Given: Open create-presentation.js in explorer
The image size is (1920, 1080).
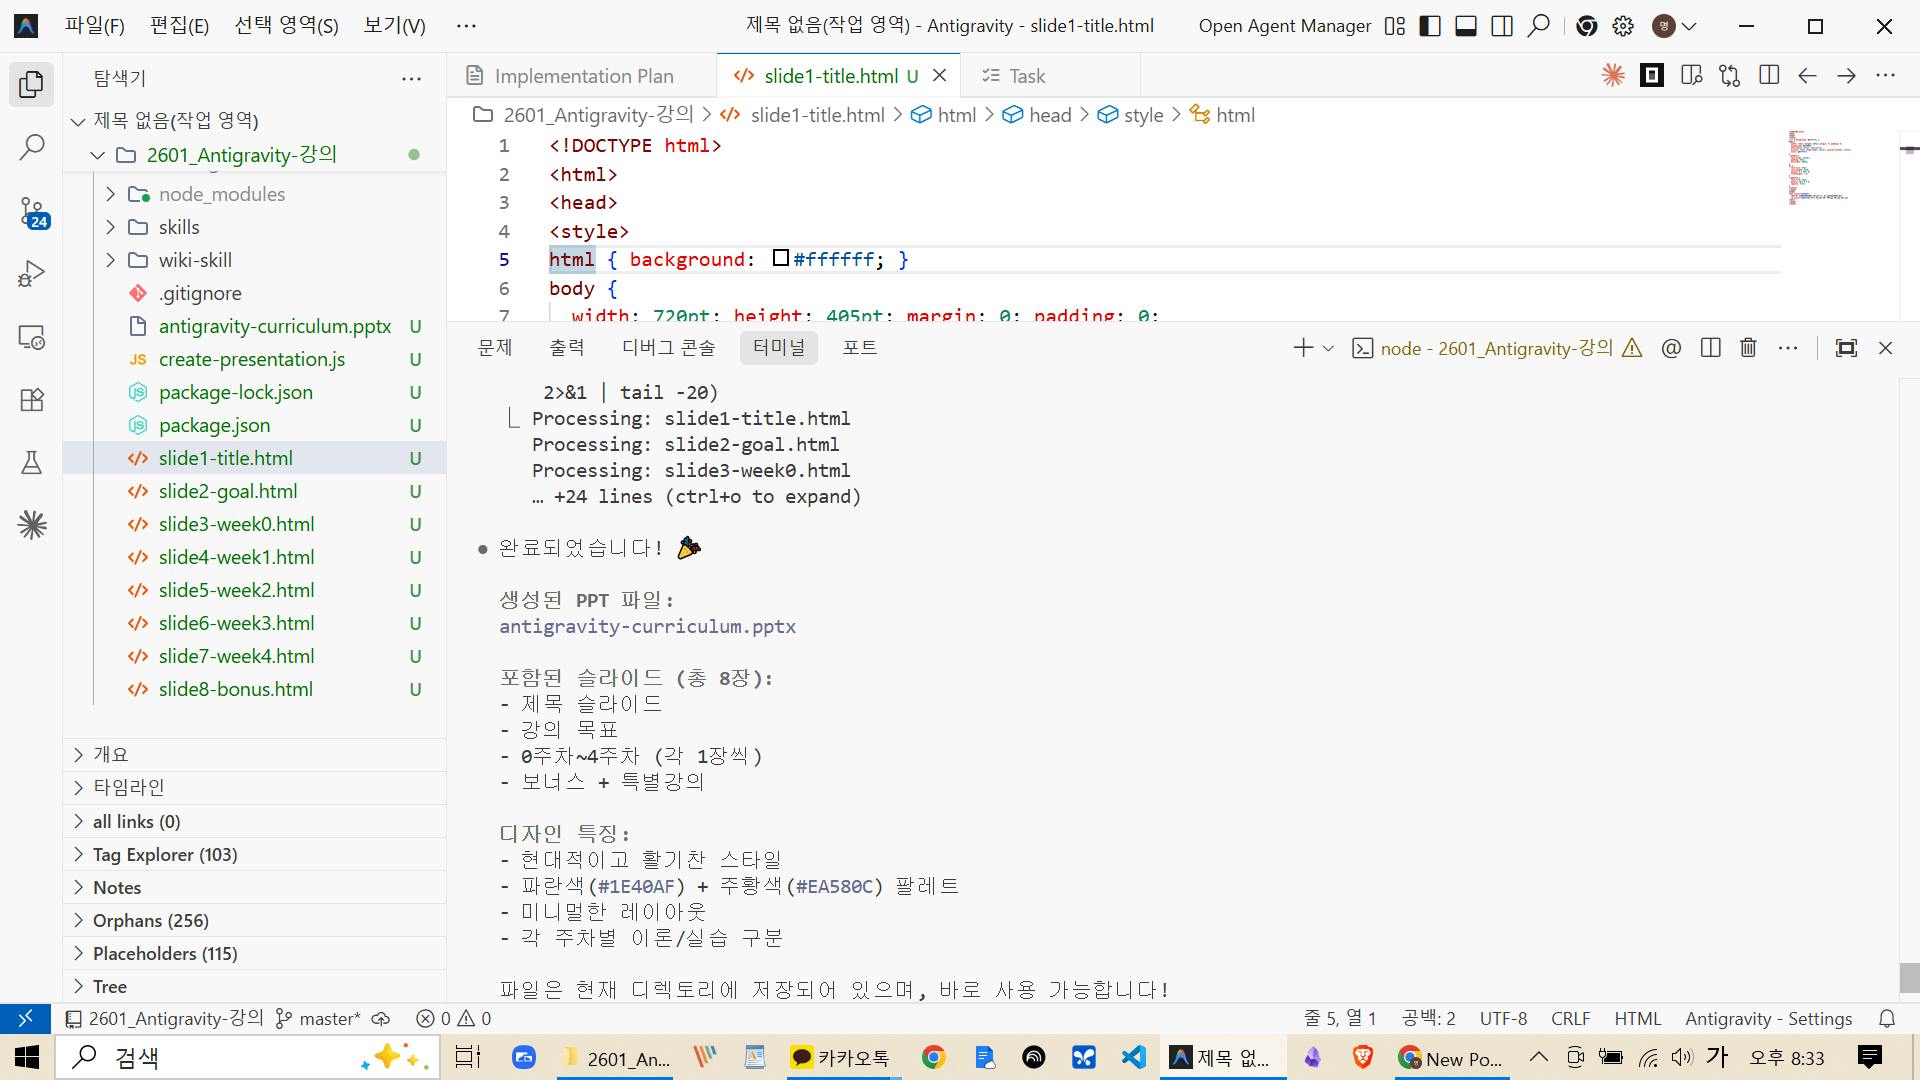Looking at the screenshot, I should click(x=251, y=359).
